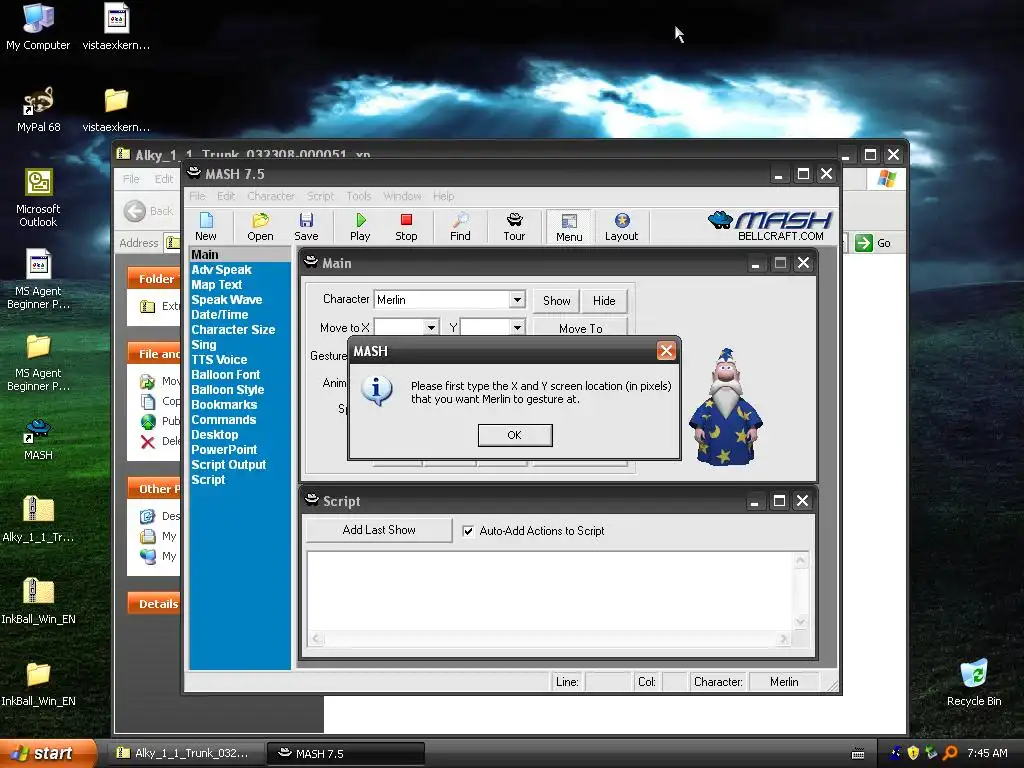Viewport: 1024px width, 768px height.
Task: Click the magnifier icon in system tray
Action: [x=950, y=753]
